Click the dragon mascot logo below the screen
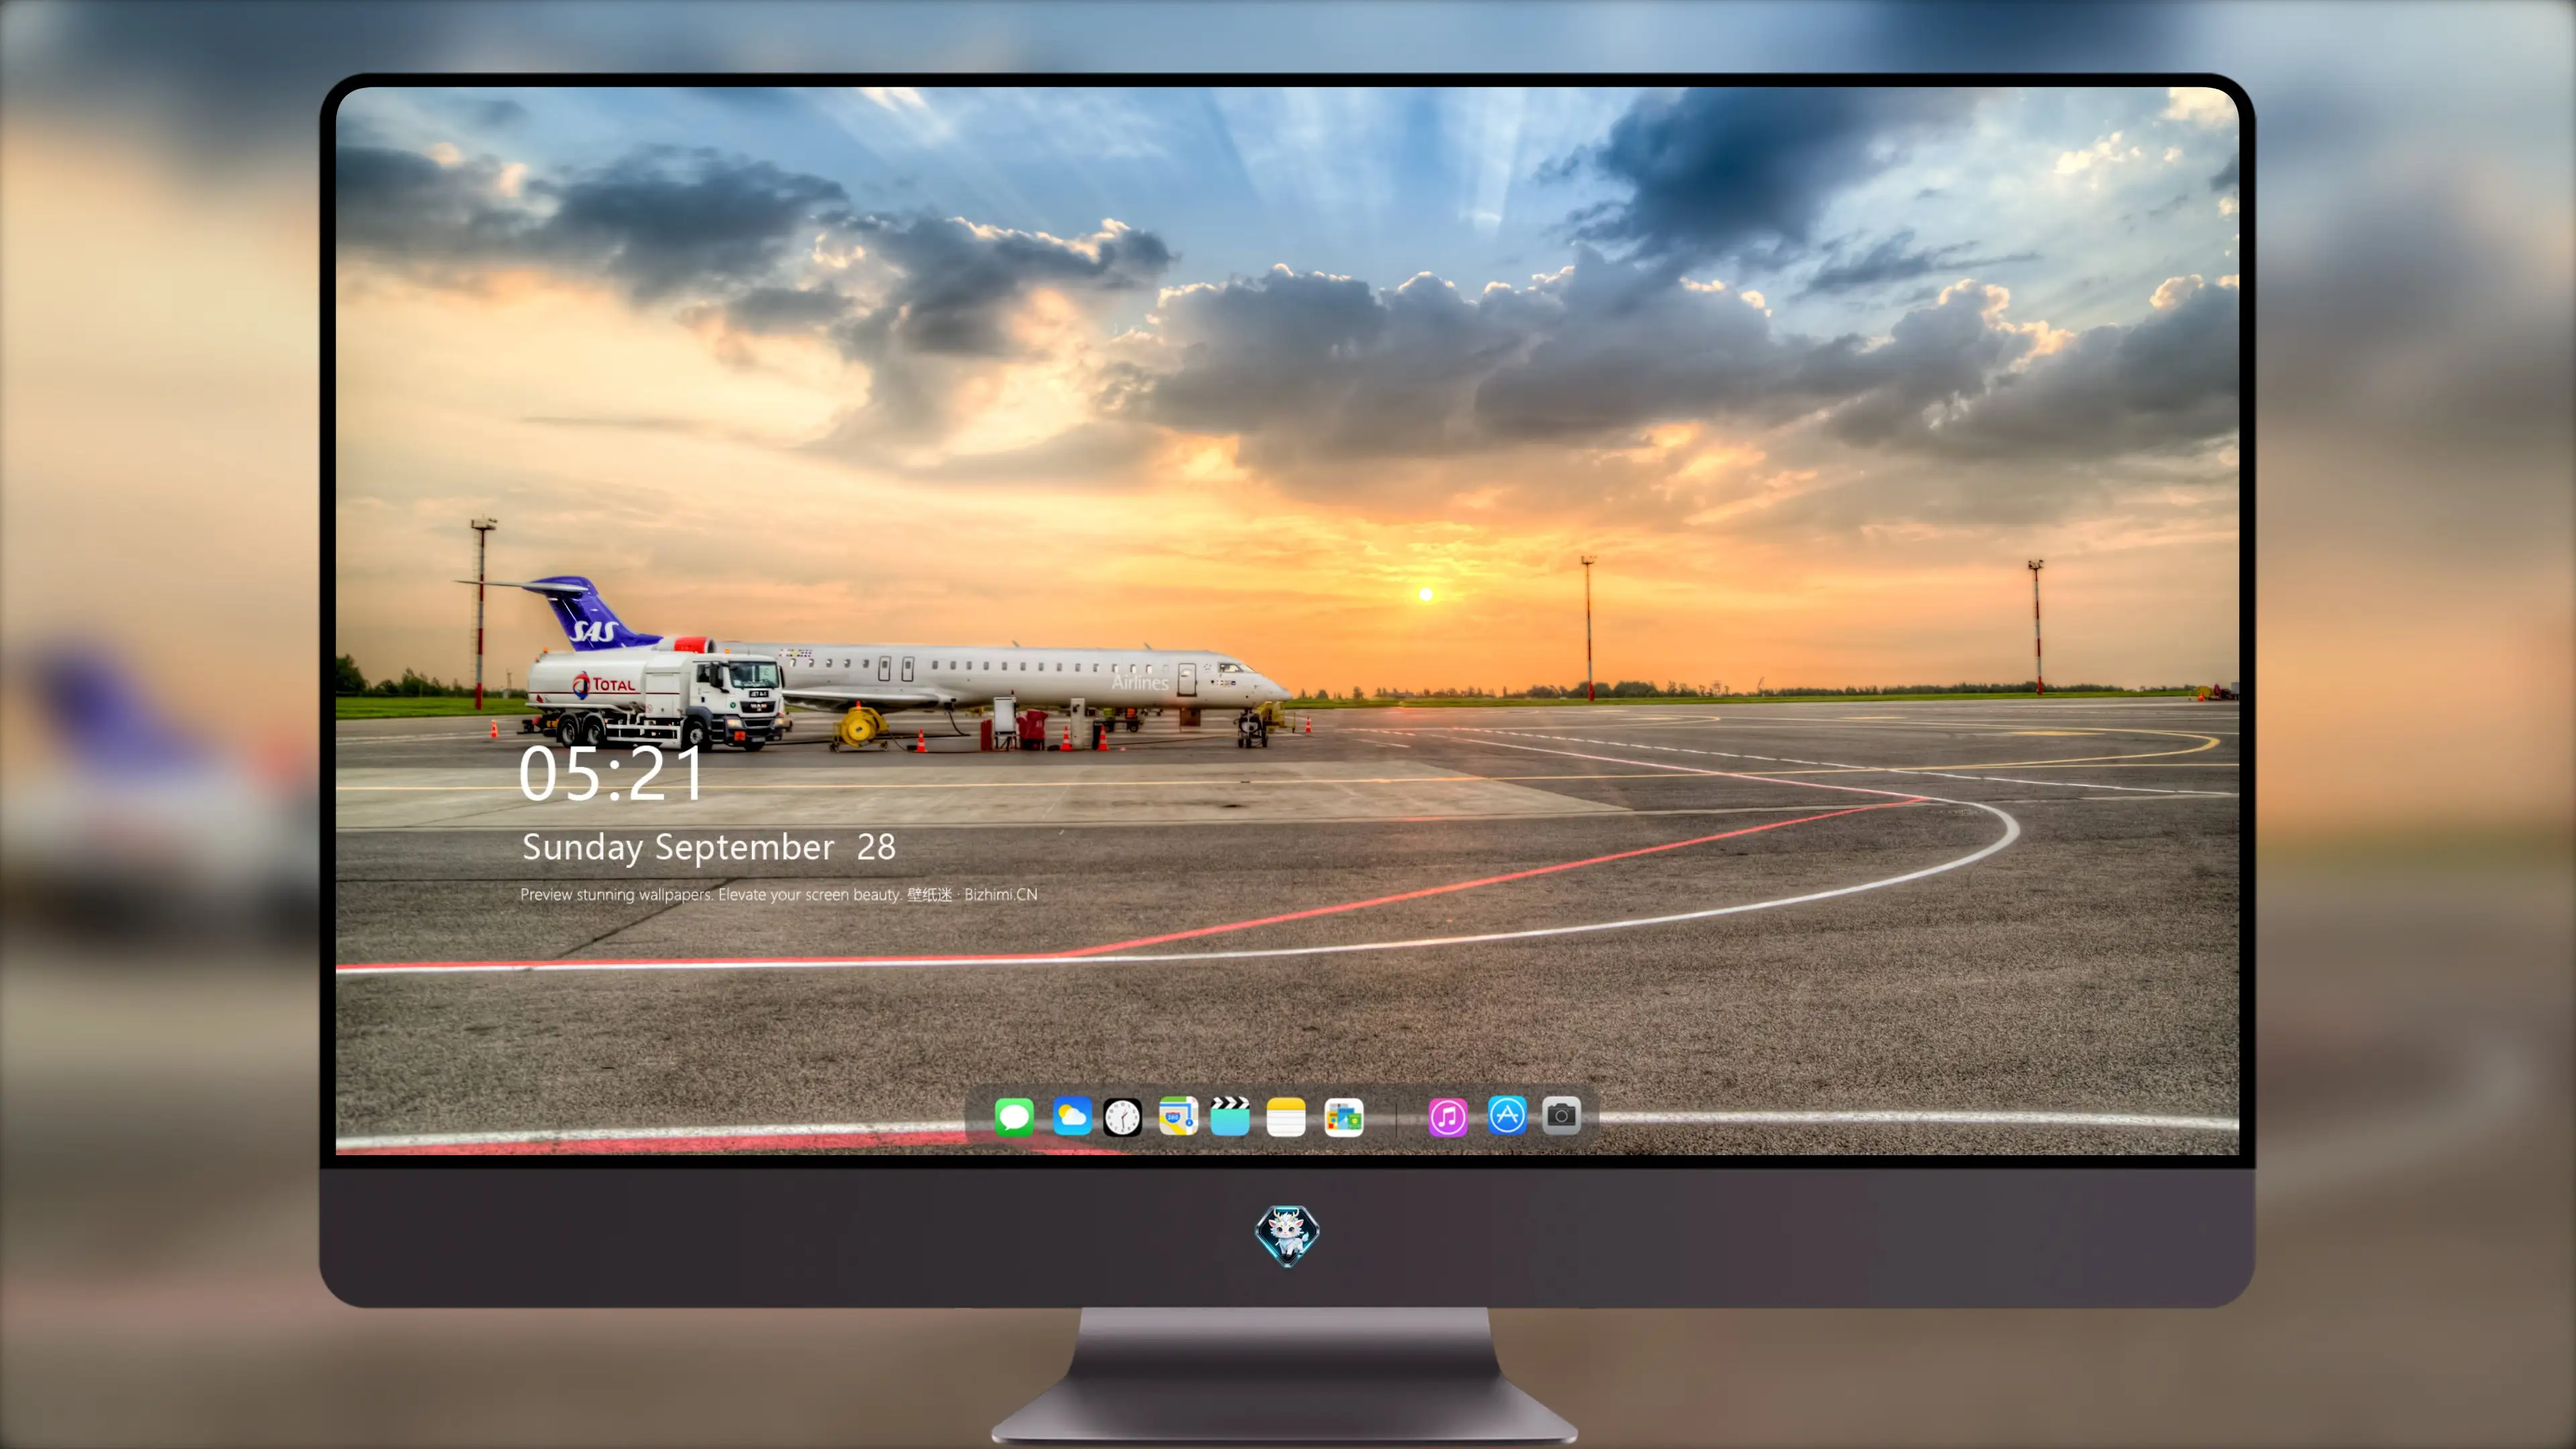The height and width of the screenshot is (1449, 2576). click(x=1287, y=1235)
